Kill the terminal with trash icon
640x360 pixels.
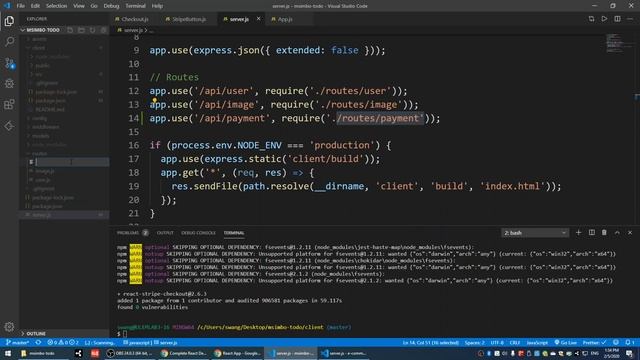[604, 232]
